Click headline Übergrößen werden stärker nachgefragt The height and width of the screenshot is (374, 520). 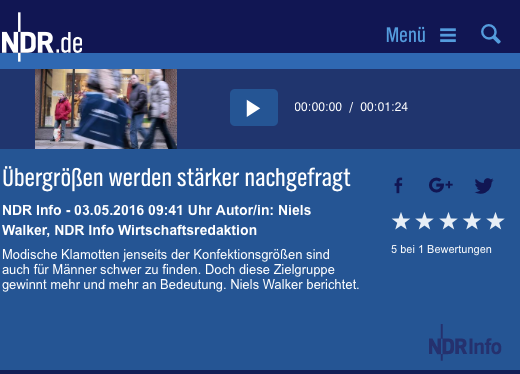[176, 178]
